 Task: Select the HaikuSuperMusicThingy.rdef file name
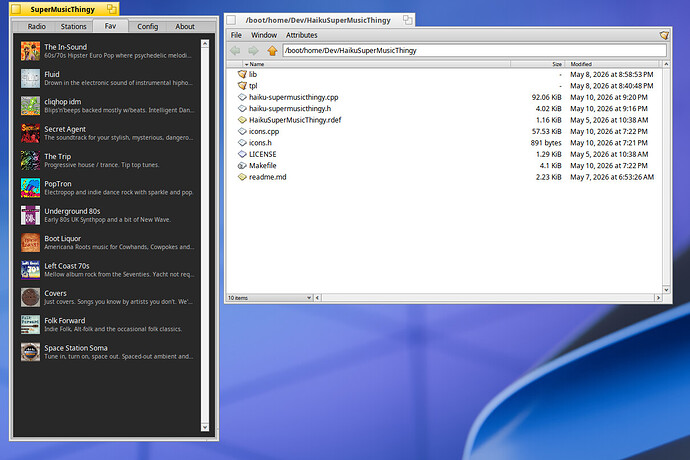click(295, 120)
